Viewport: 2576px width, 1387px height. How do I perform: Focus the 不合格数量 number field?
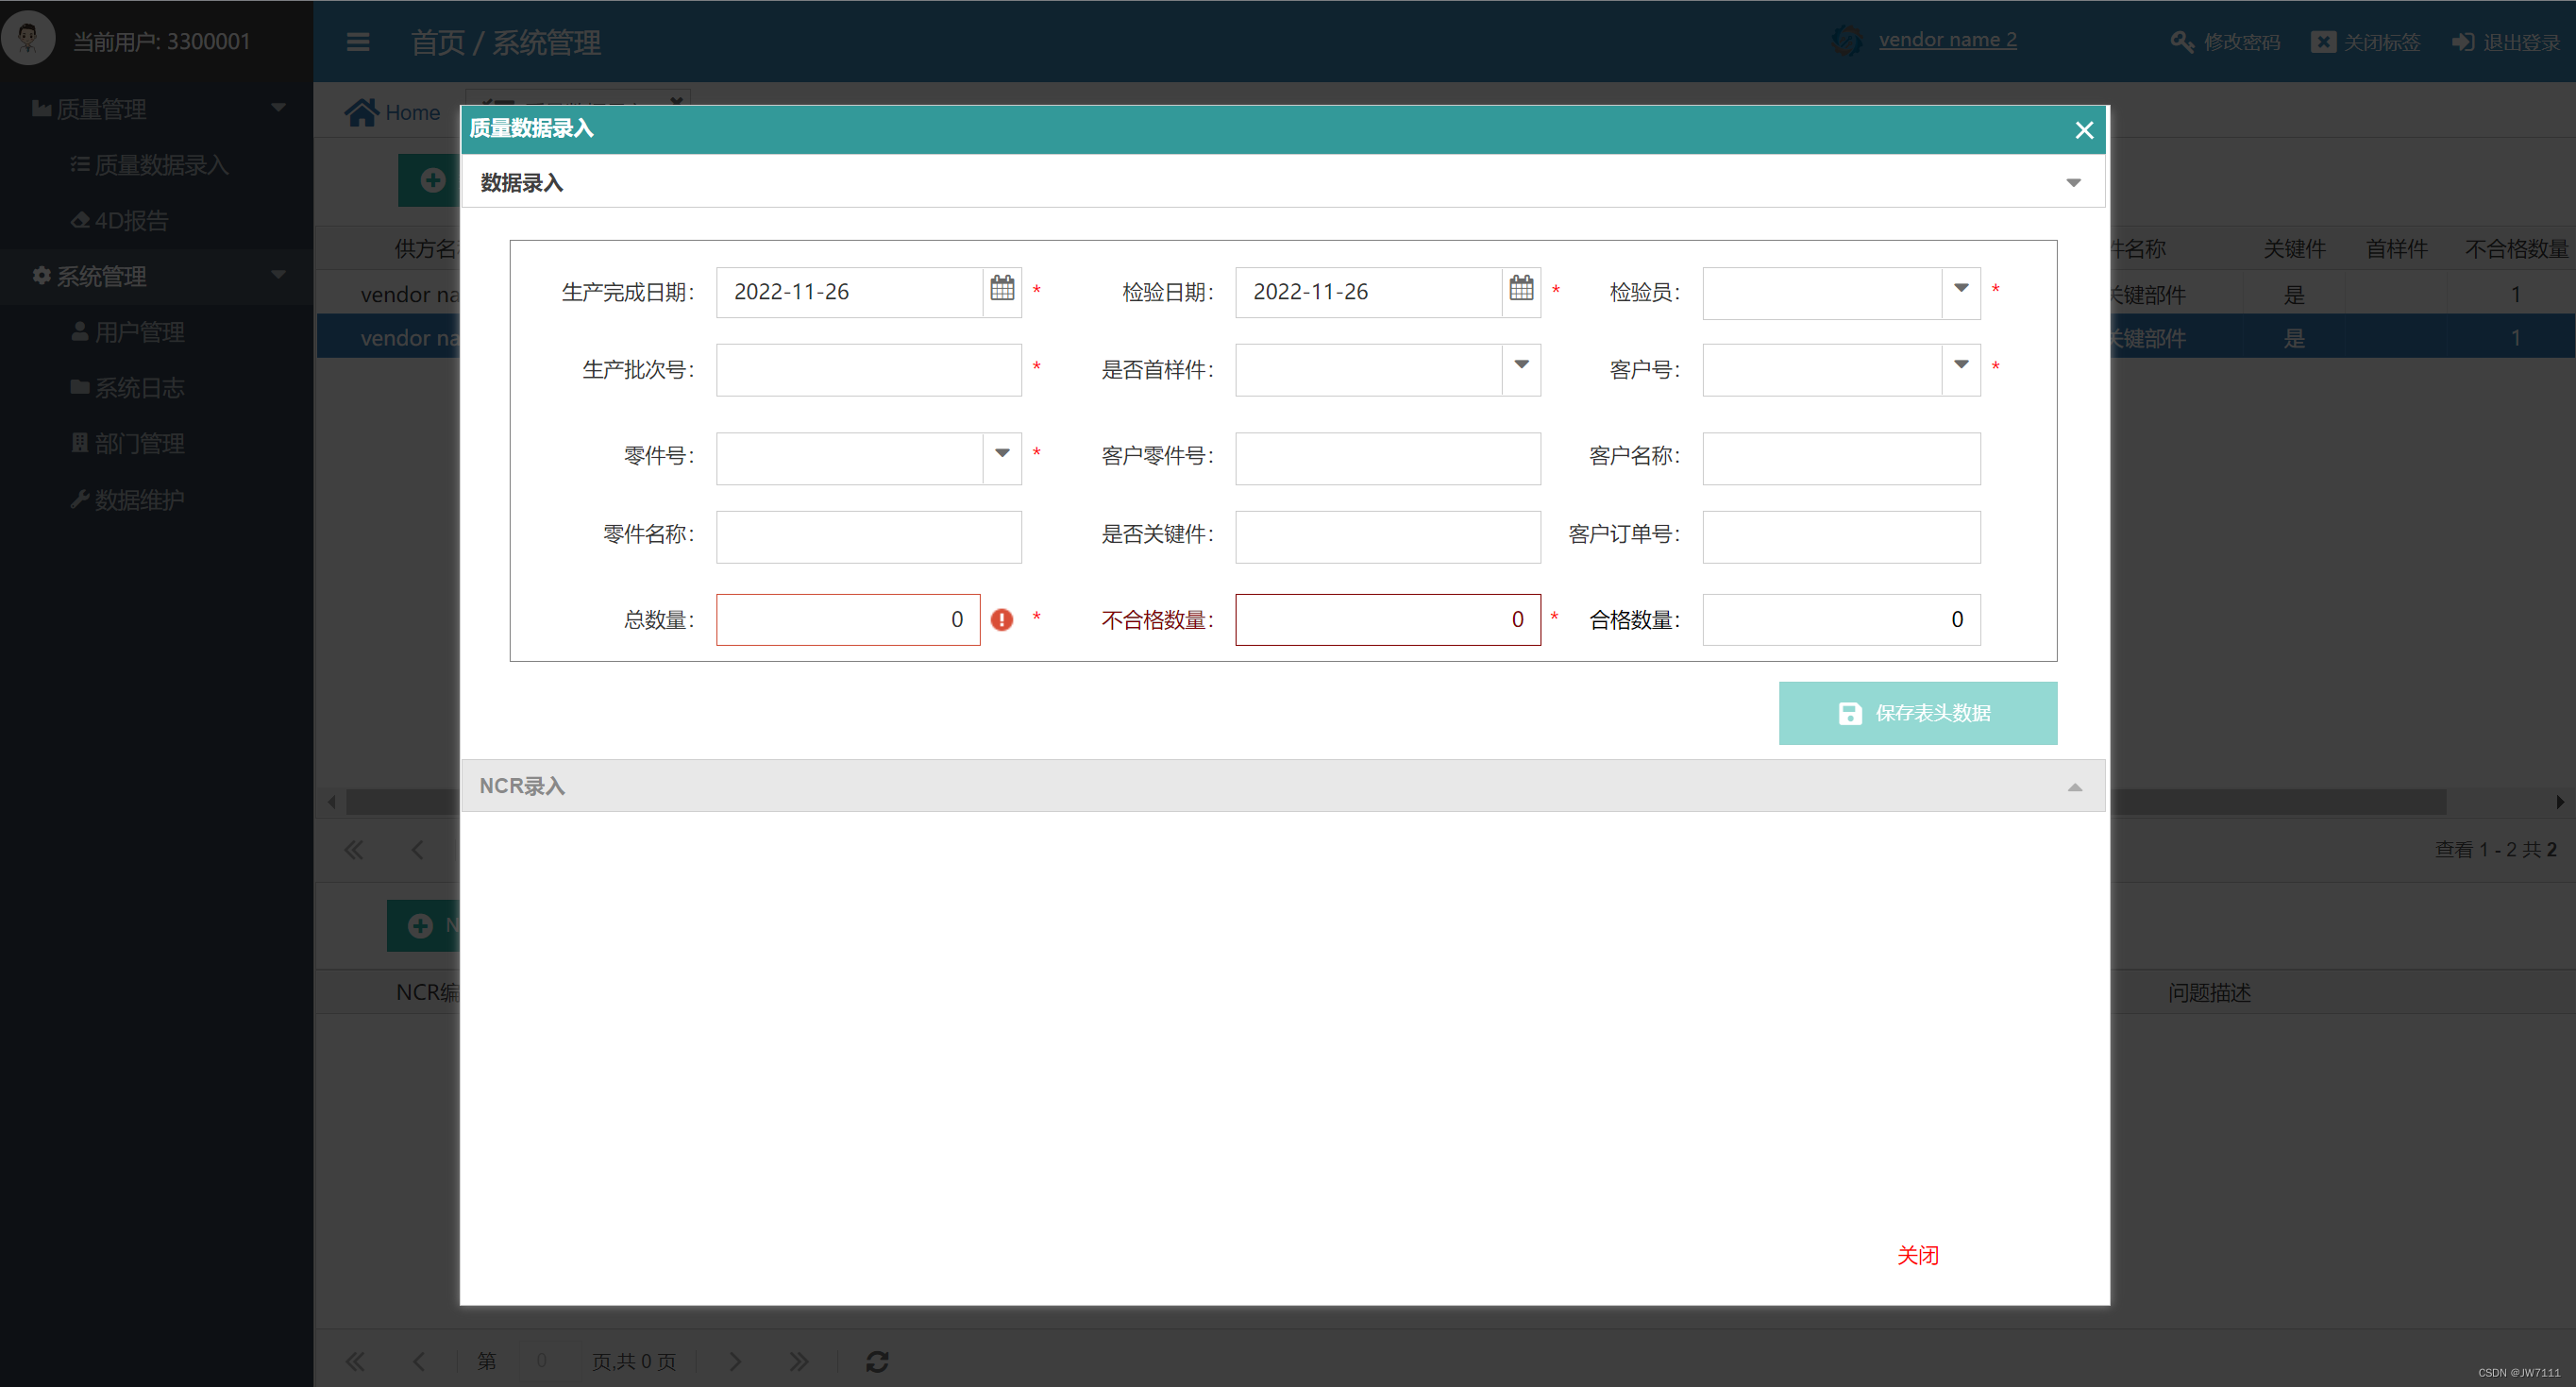pos(1387,620)
